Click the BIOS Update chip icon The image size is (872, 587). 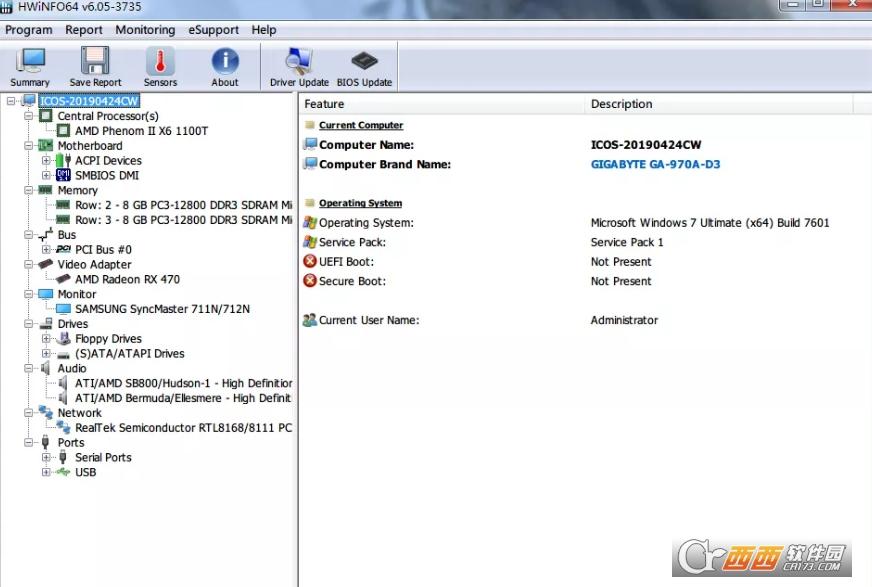point(364,66)
